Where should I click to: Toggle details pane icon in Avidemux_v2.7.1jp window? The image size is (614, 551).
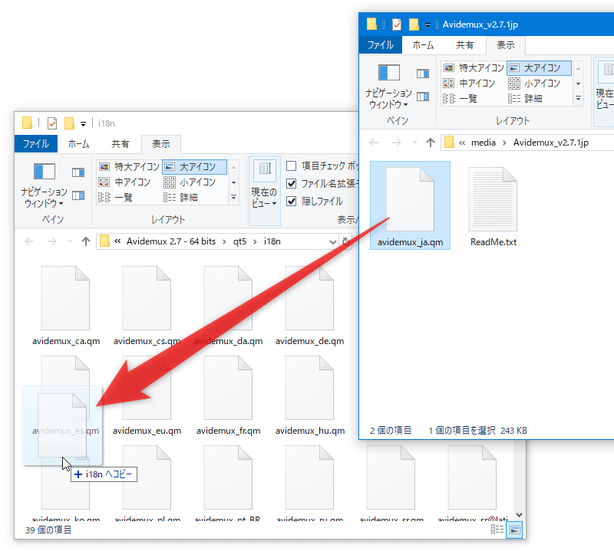(423, 96)
